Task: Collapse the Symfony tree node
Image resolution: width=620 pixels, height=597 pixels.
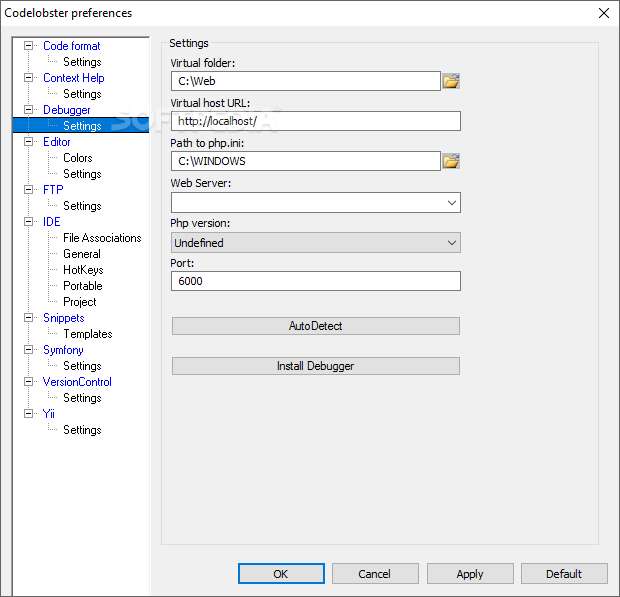Action: coord(28,350)
